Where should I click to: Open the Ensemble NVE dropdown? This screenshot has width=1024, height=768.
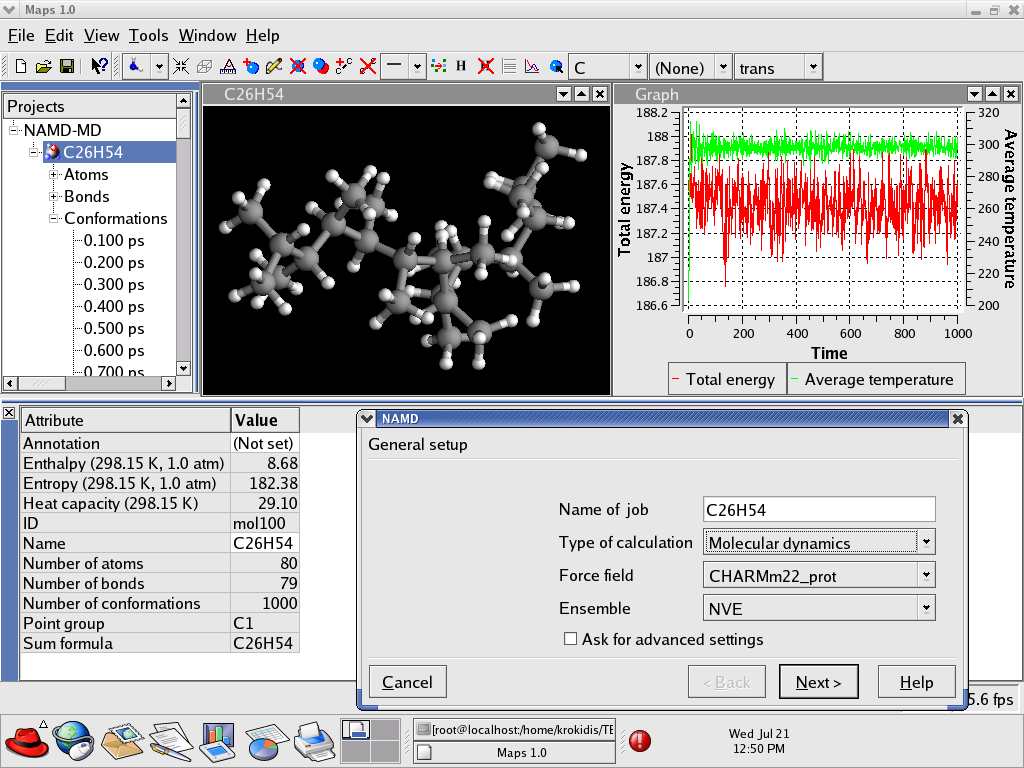tap(926, 608)
